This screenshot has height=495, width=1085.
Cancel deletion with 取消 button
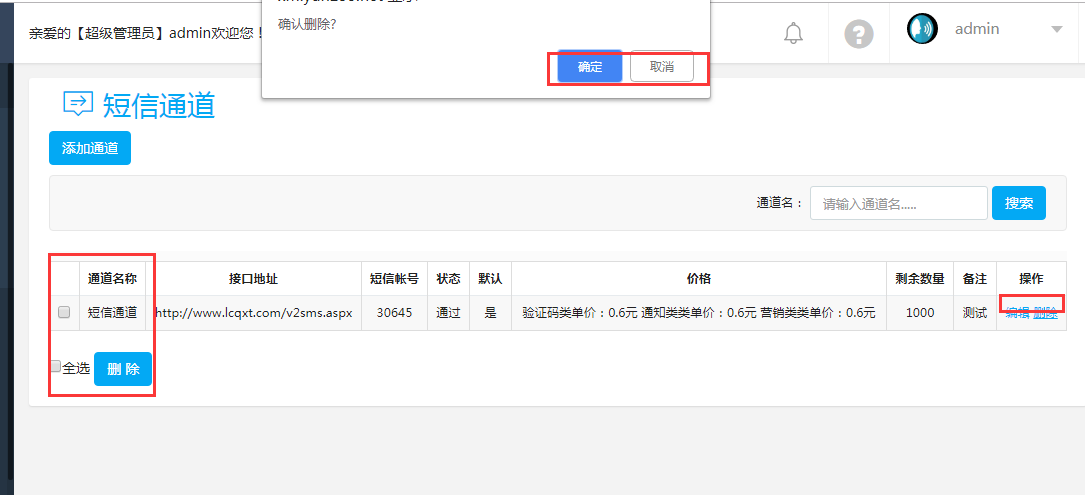661,67
